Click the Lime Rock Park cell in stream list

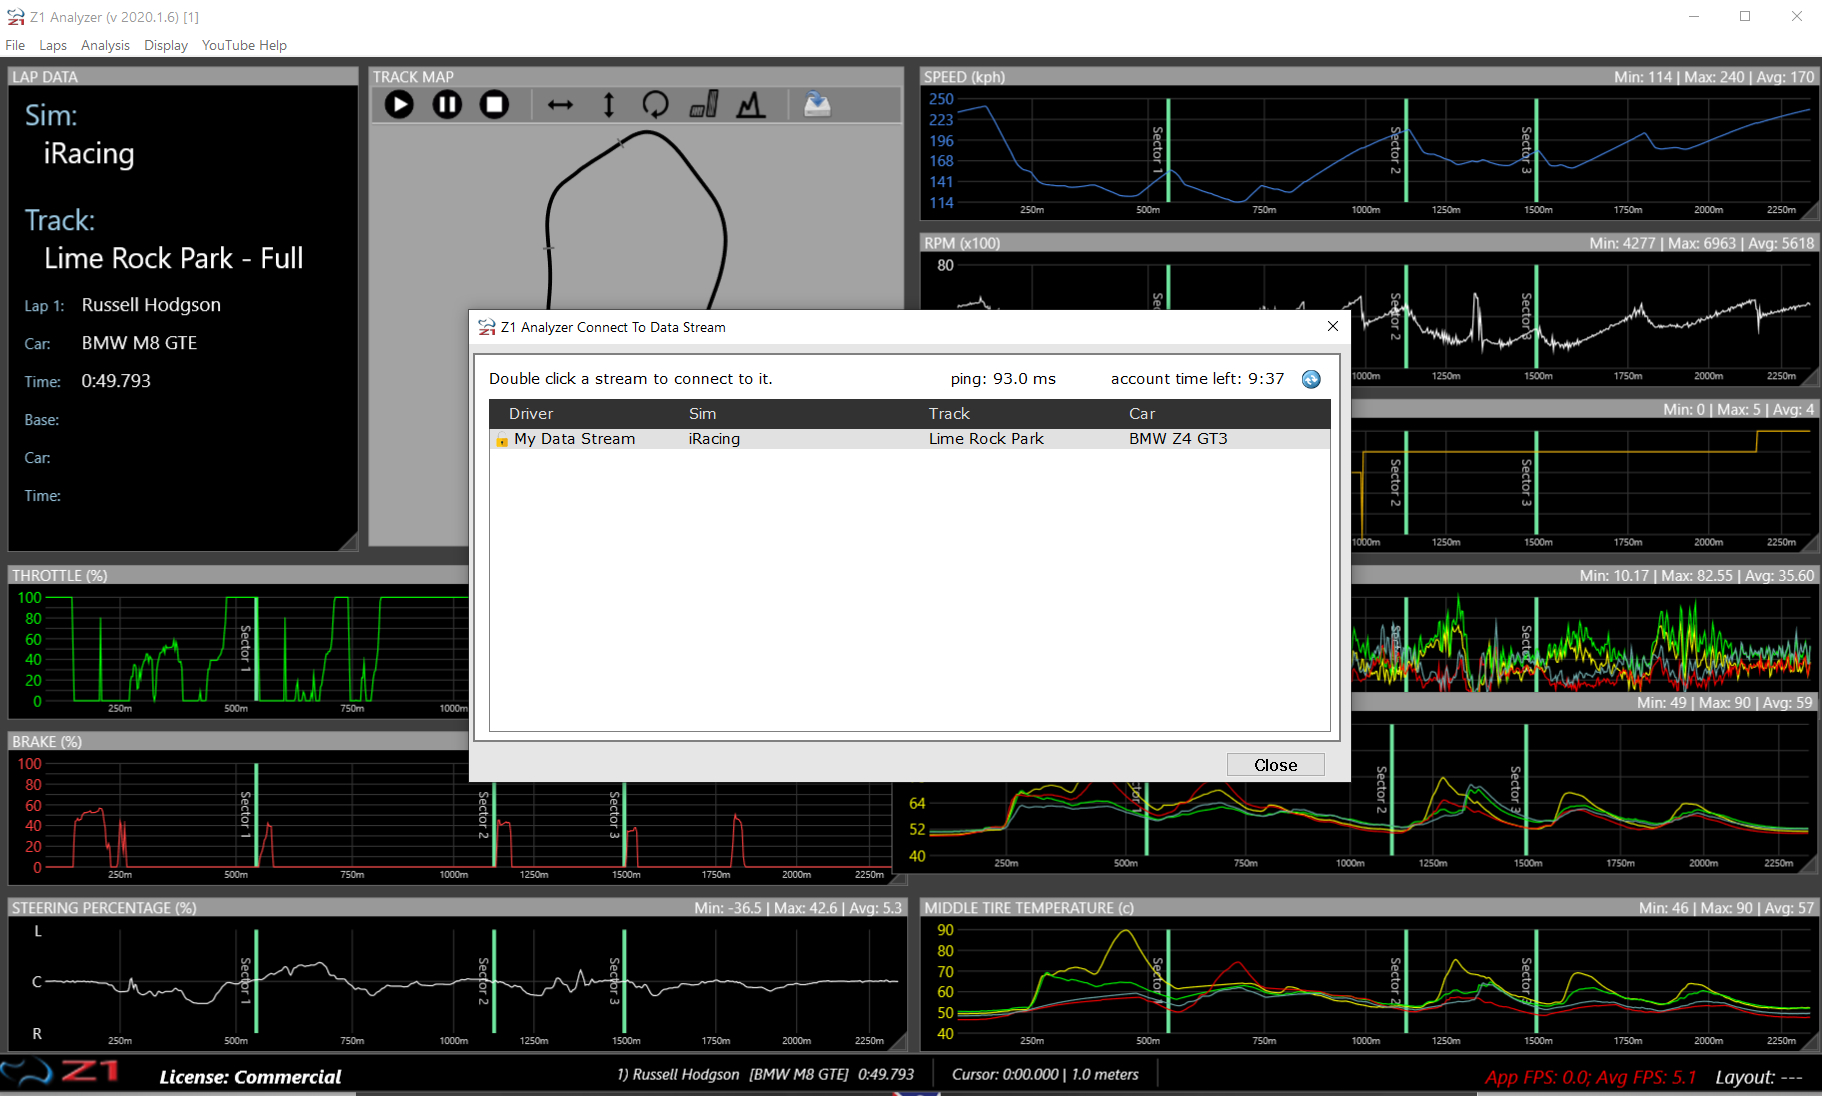tap(986, 439)
